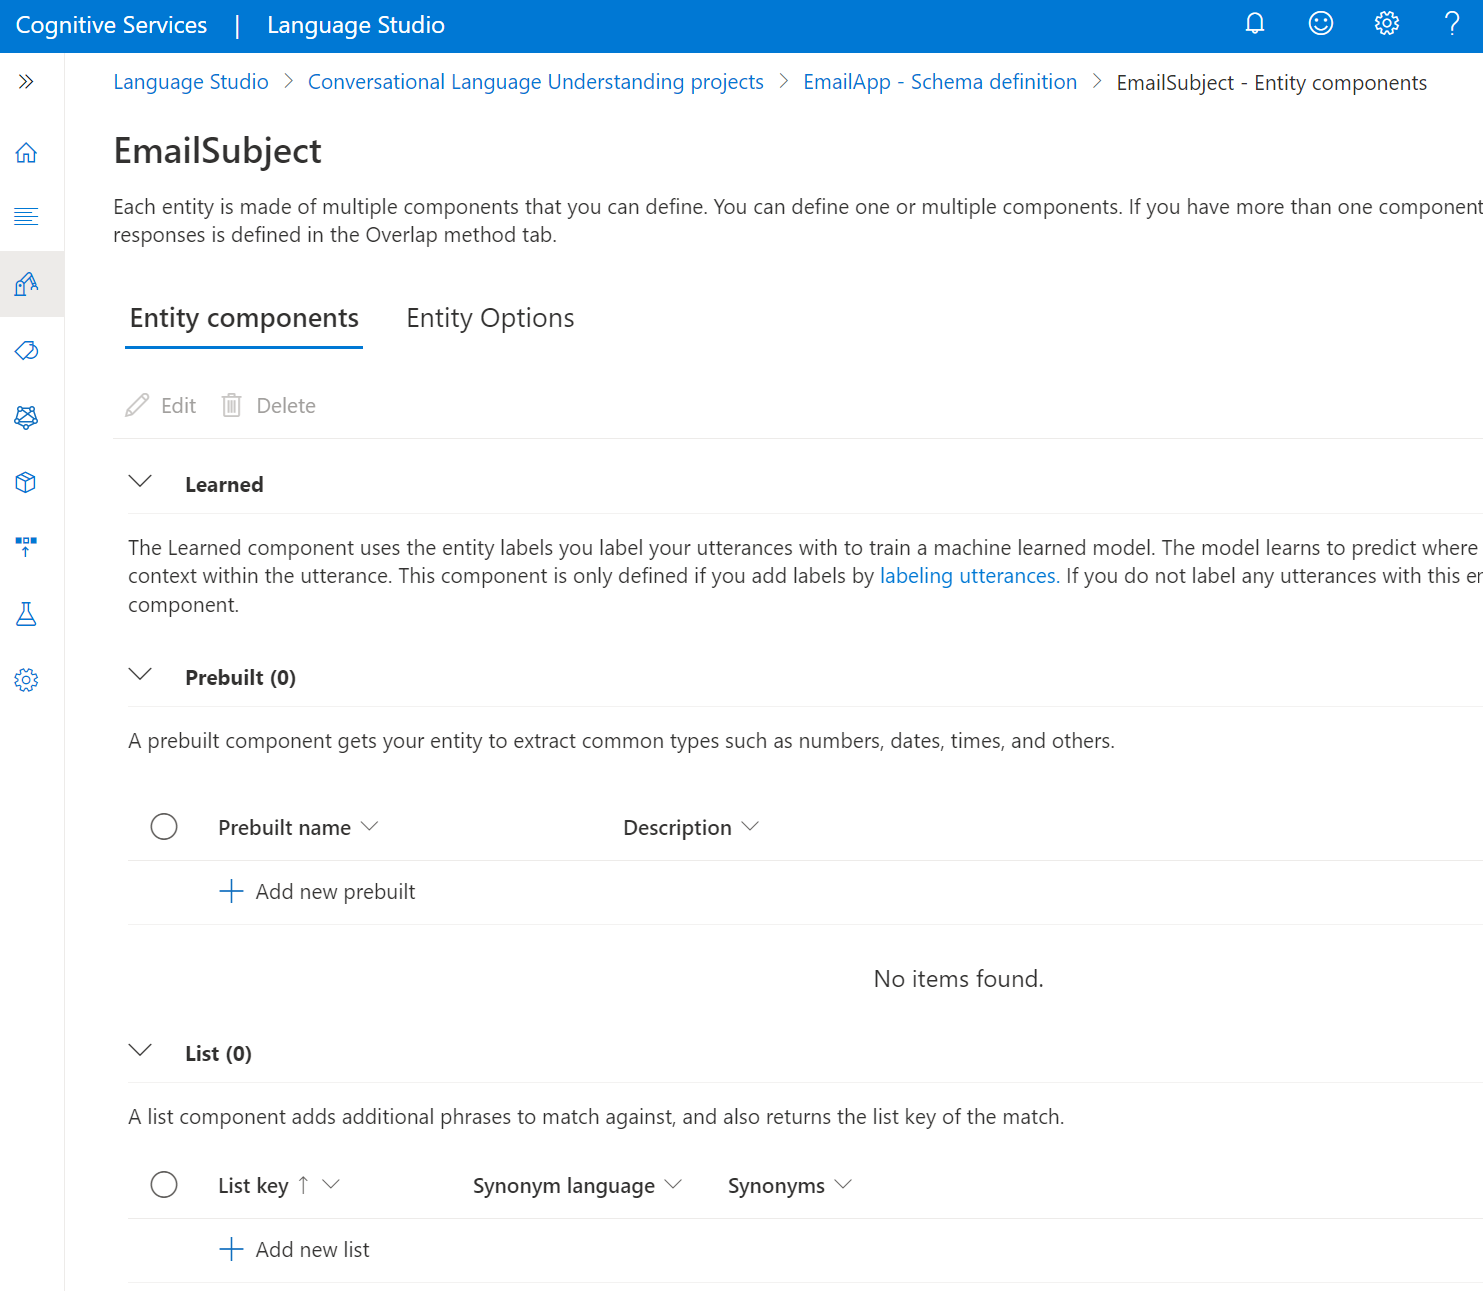Open the data labeling tag icon
Screen dimensions: 1483x1291
[x=26, y=351]
